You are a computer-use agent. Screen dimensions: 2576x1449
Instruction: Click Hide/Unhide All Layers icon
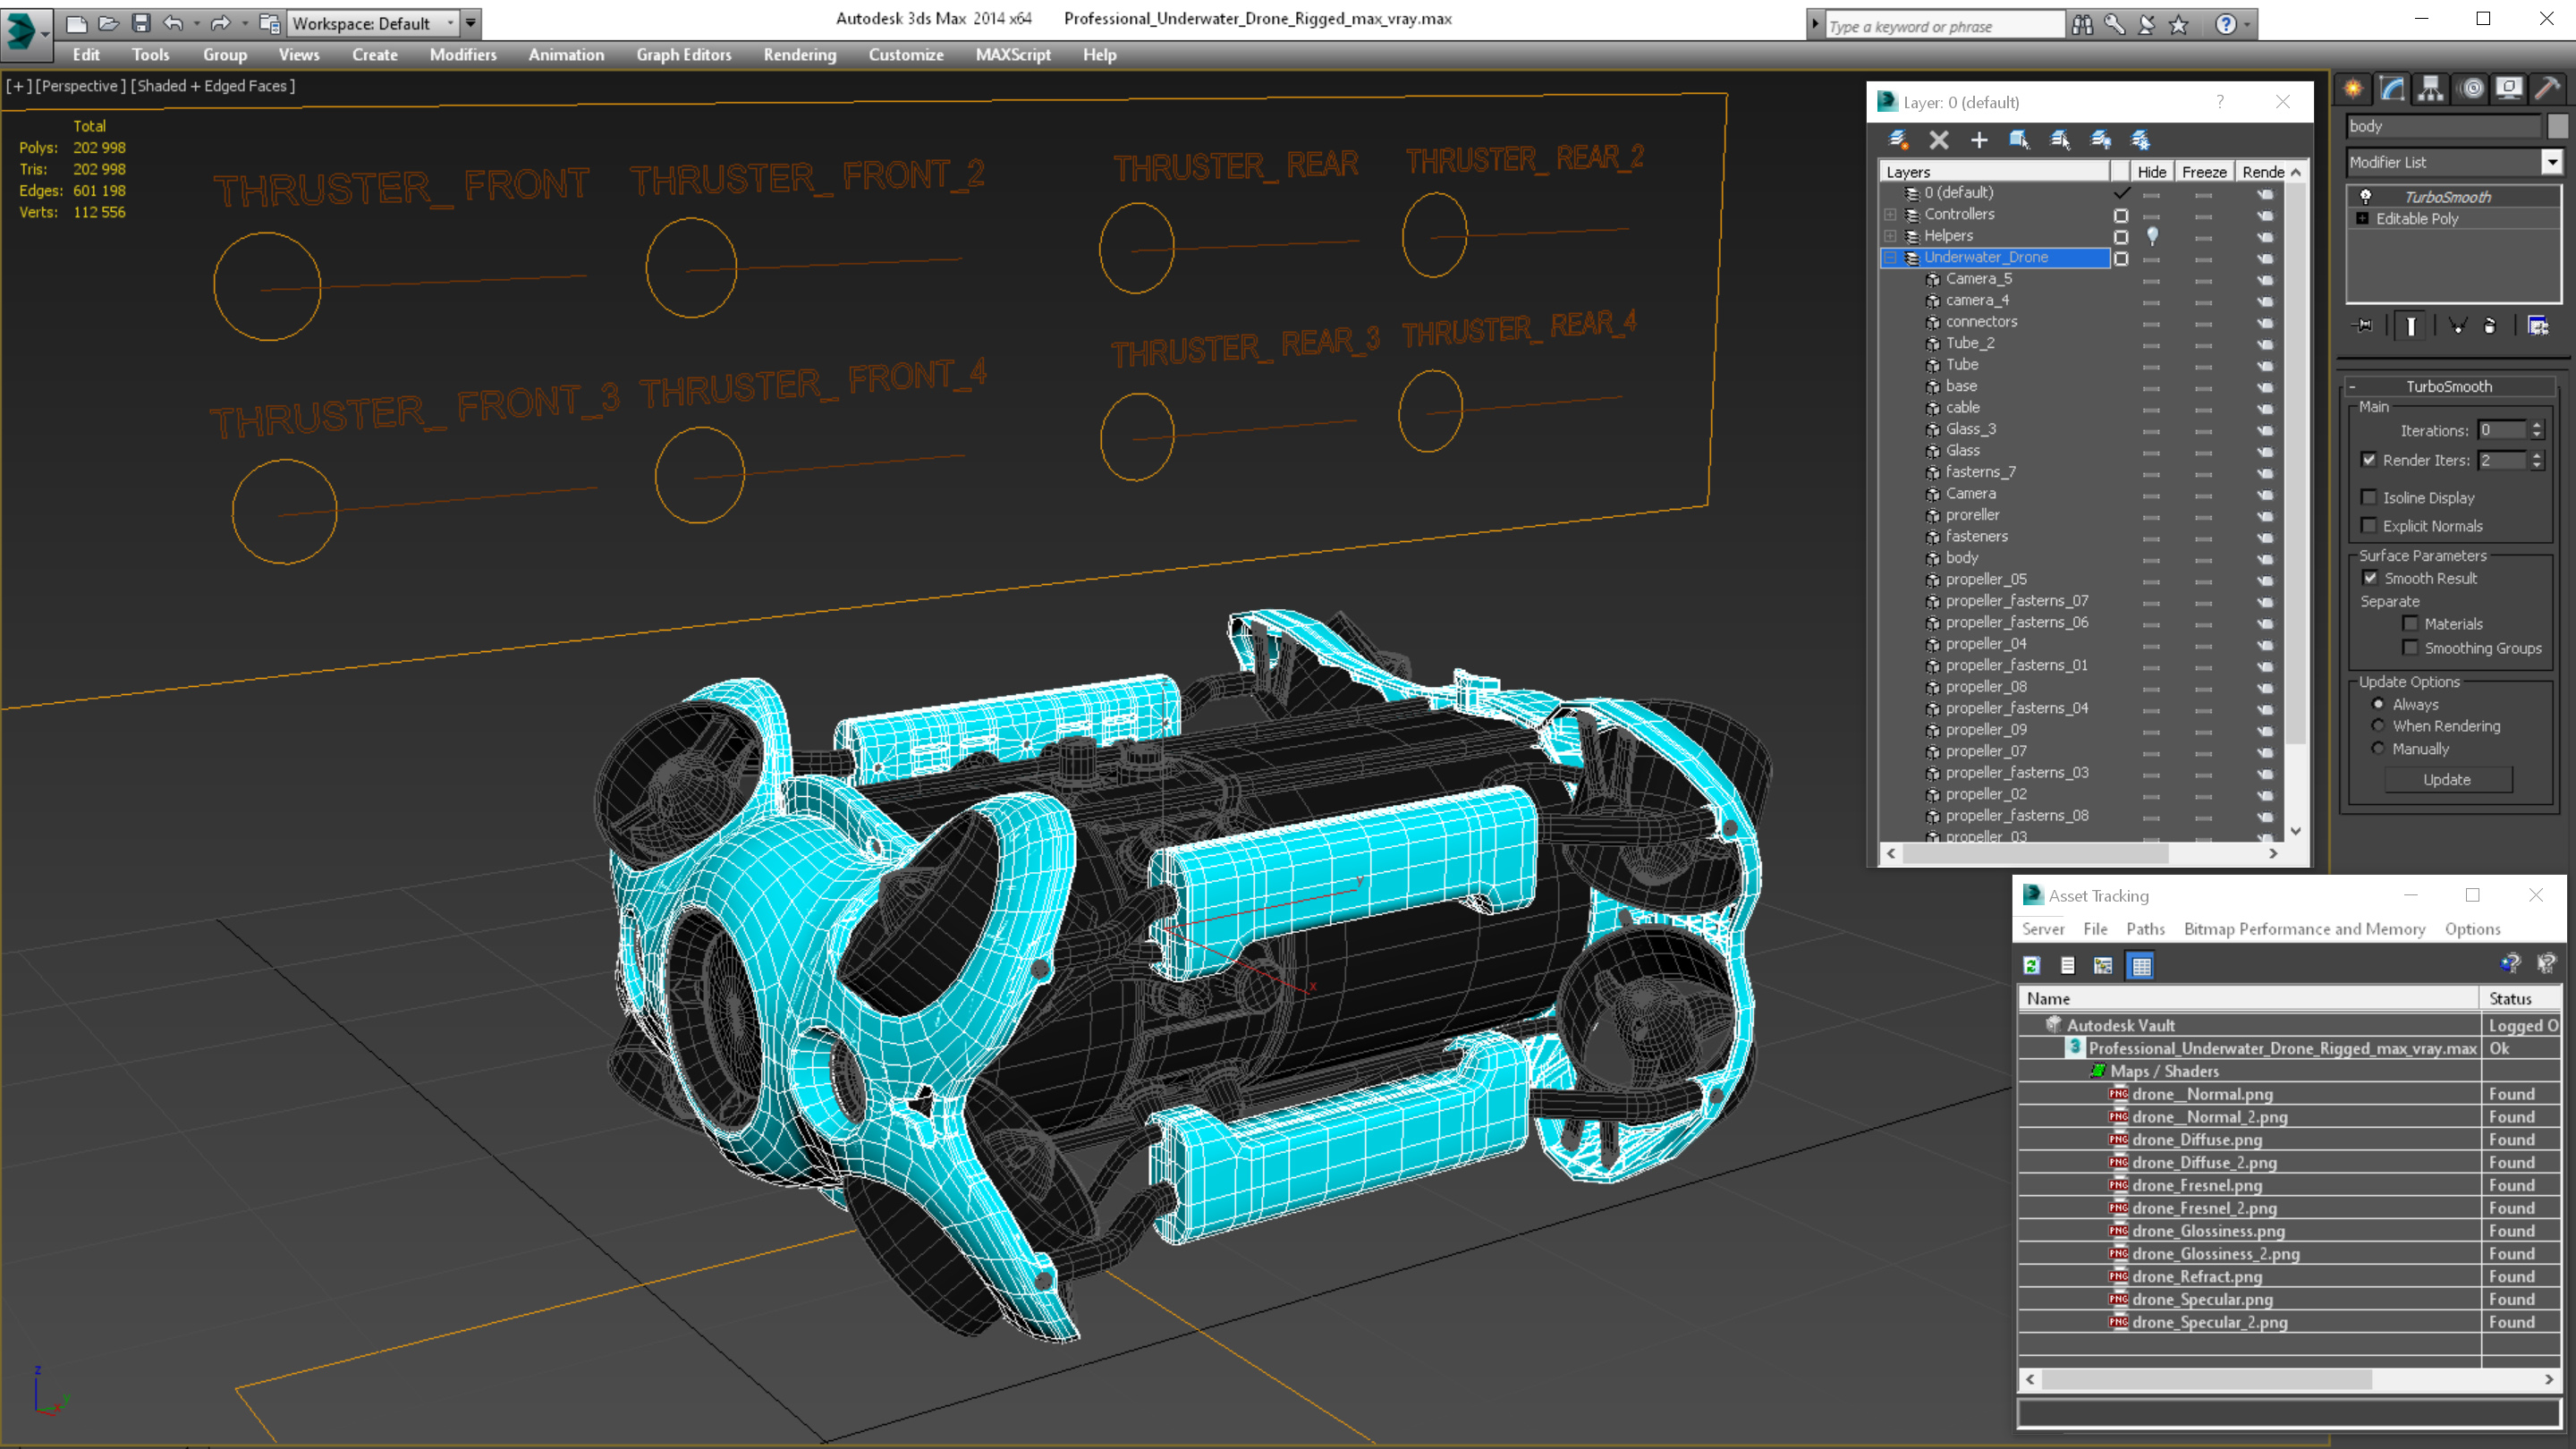point(2101,140)
